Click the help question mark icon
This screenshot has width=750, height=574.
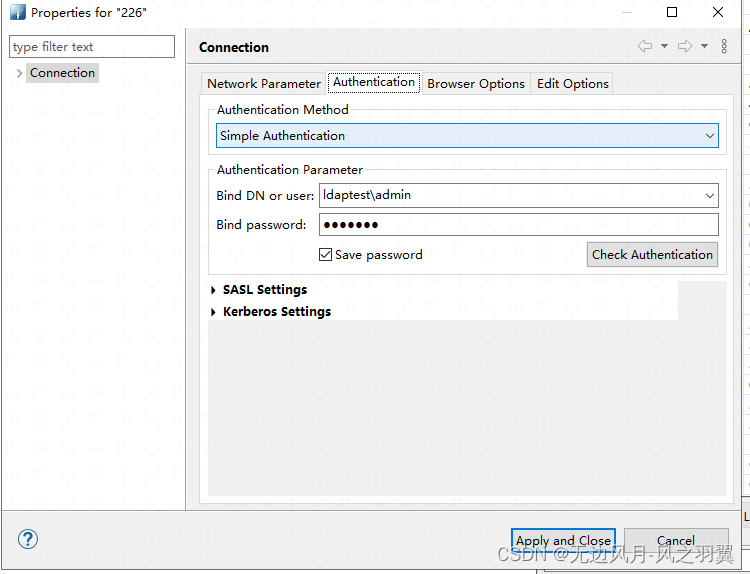point(28,539)
